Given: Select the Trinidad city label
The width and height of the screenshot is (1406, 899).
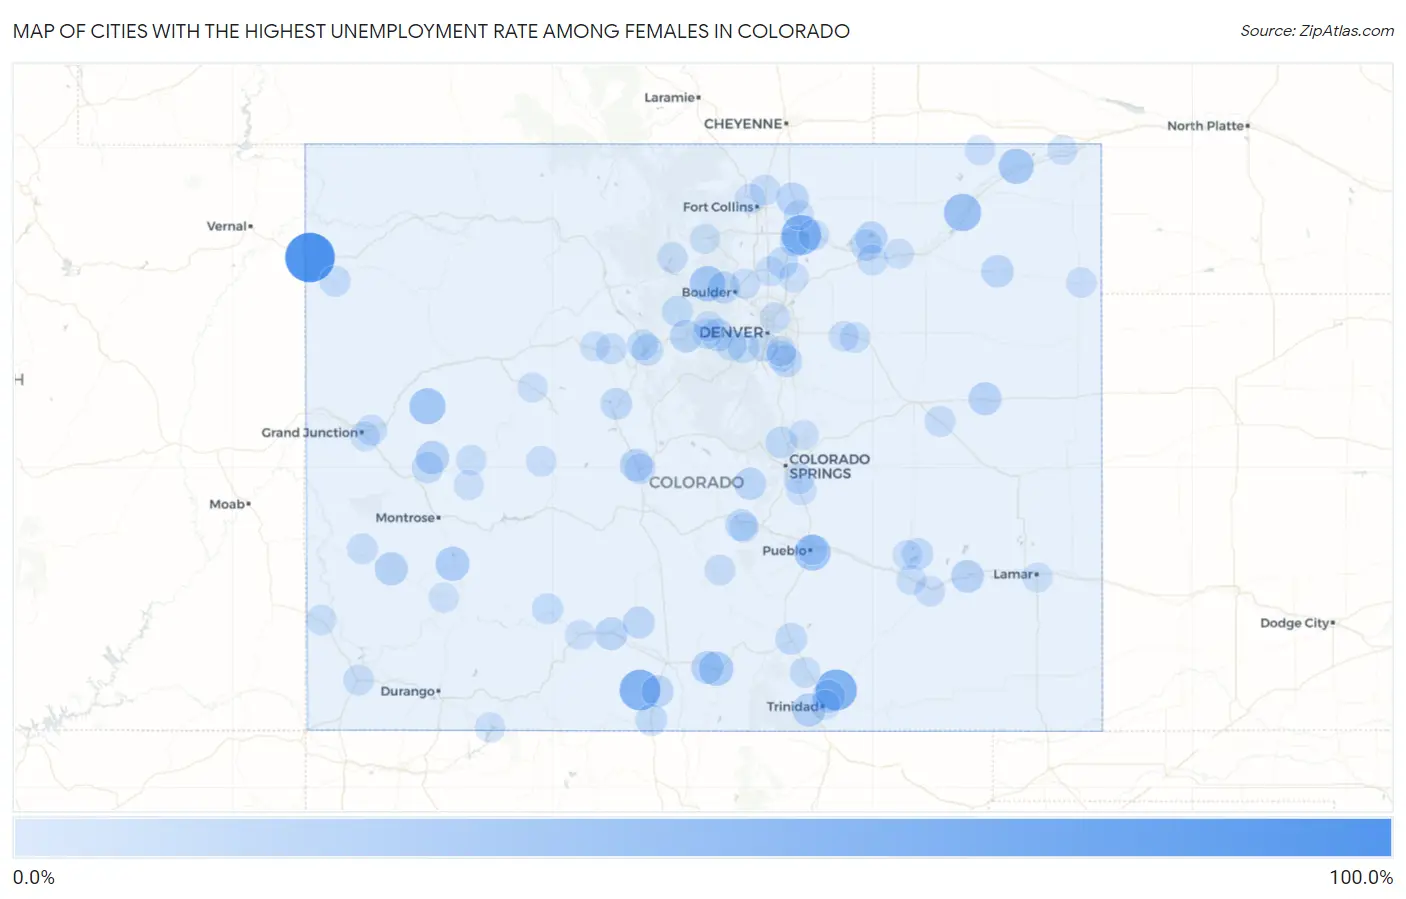Looking at the screenshot, I should point(794,706).
